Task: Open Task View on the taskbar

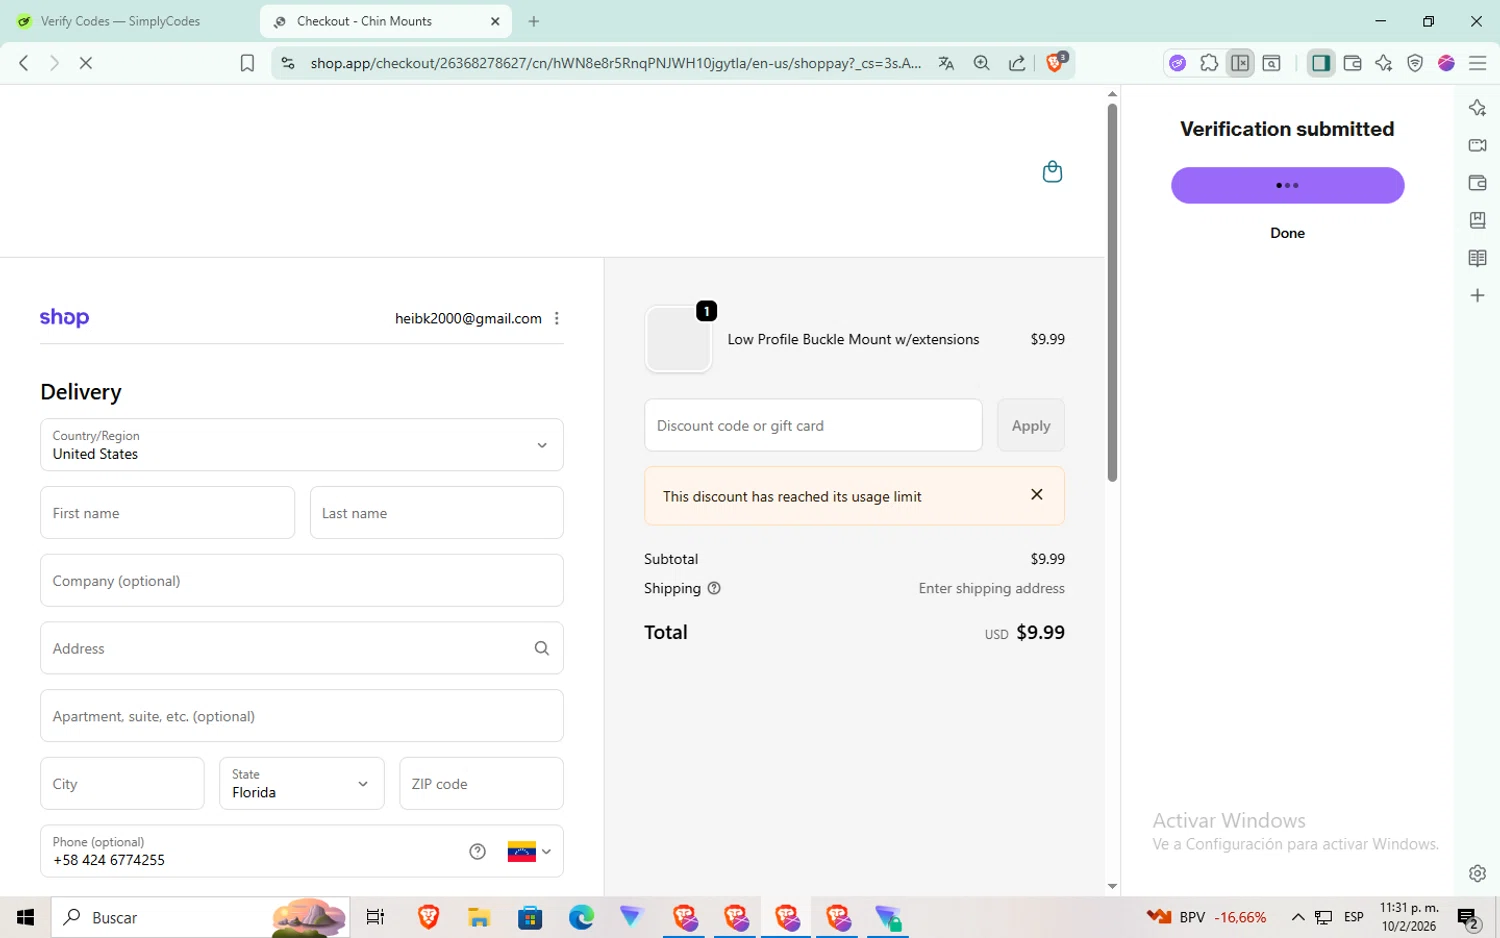Action: pyautogui.click(x=376, y=917)
